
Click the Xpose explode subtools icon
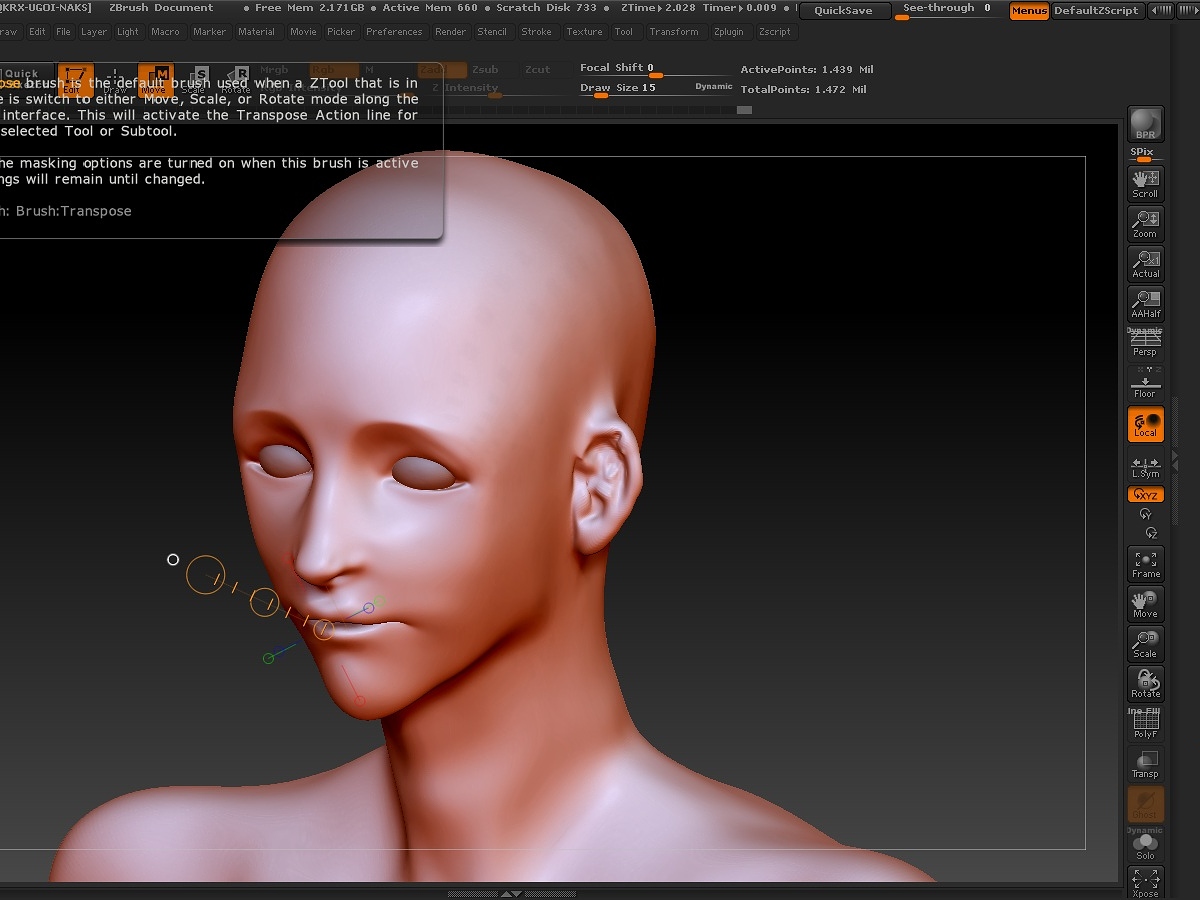1145,883
